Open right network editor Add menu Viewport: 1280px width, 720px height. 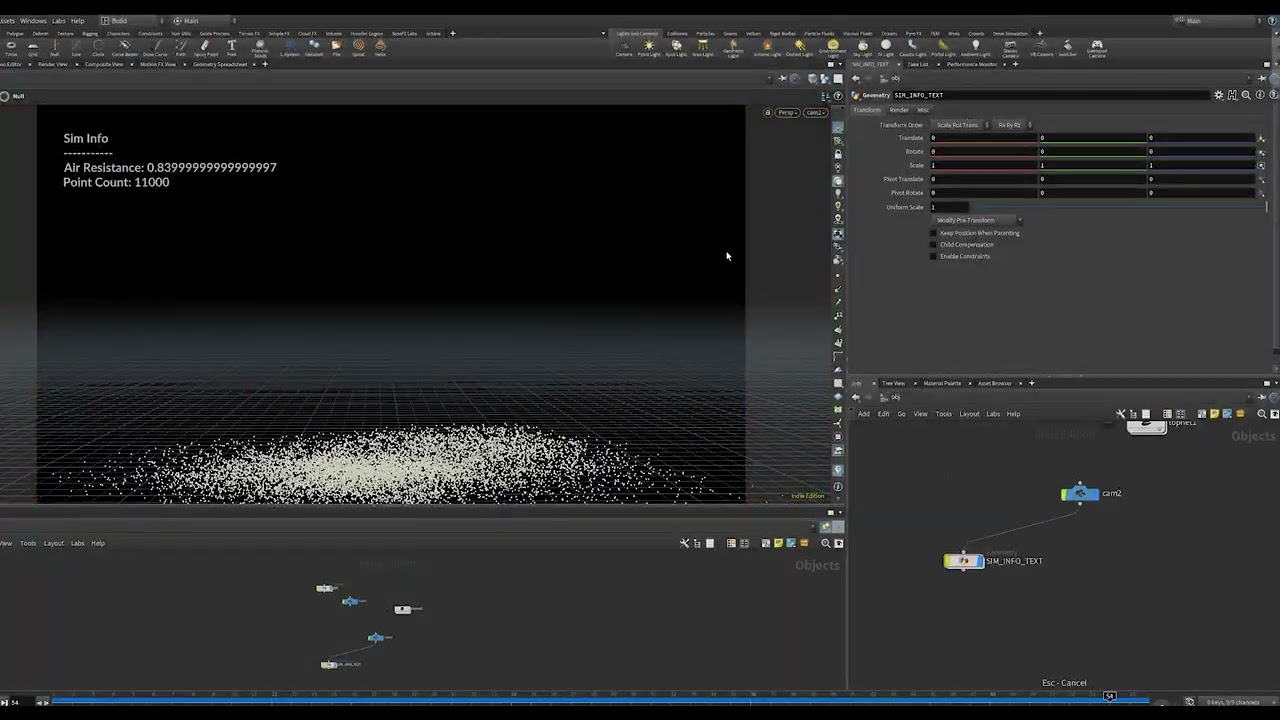tap(864, 414)
